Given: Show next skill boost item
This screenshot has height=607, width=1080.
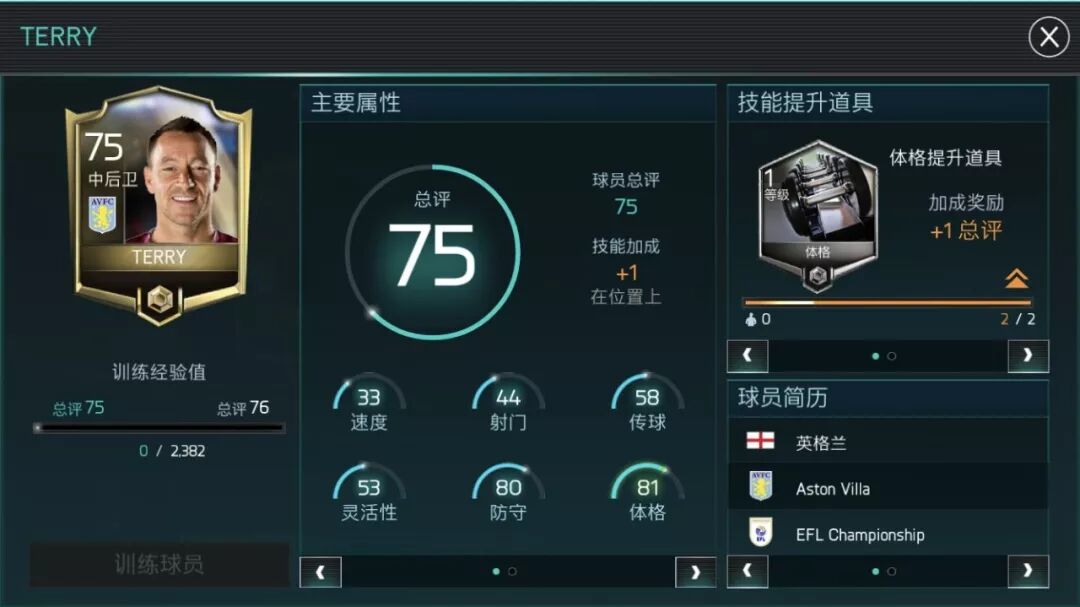Looking at the screenshot, I should pos(1028,356).
